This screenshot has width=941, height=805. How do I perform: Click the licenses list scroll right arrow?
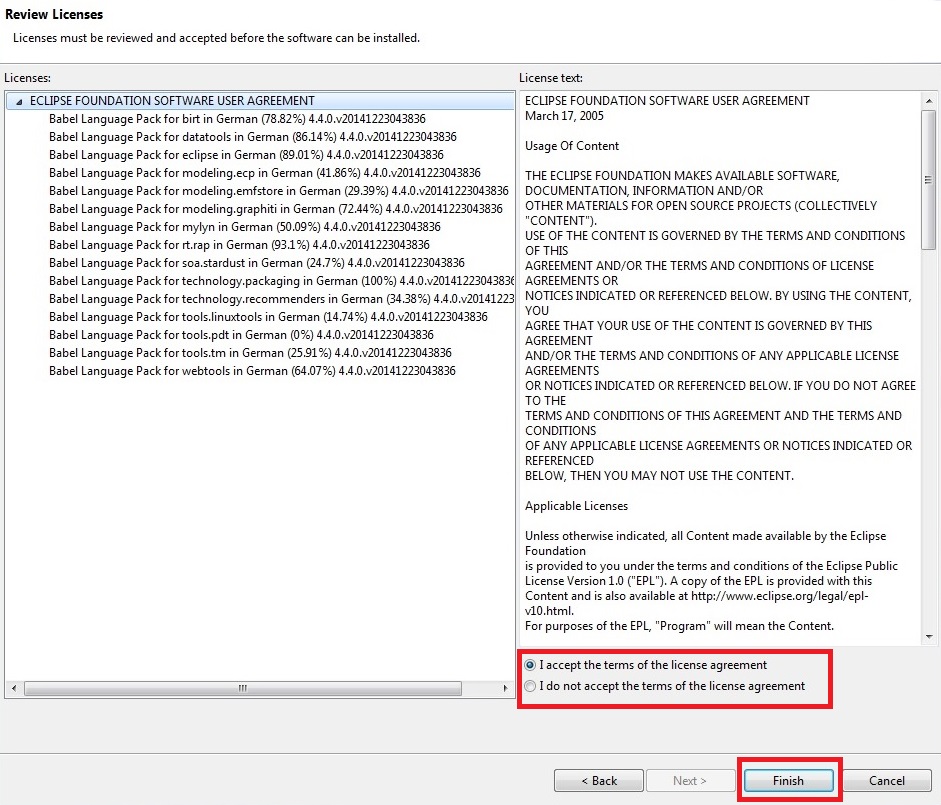[x=505, y=689]
